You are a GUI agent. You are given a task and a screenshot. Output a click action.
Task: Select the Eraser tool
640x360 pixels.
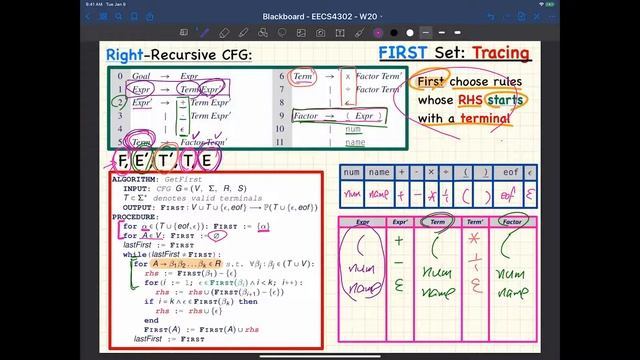[224, 33]
